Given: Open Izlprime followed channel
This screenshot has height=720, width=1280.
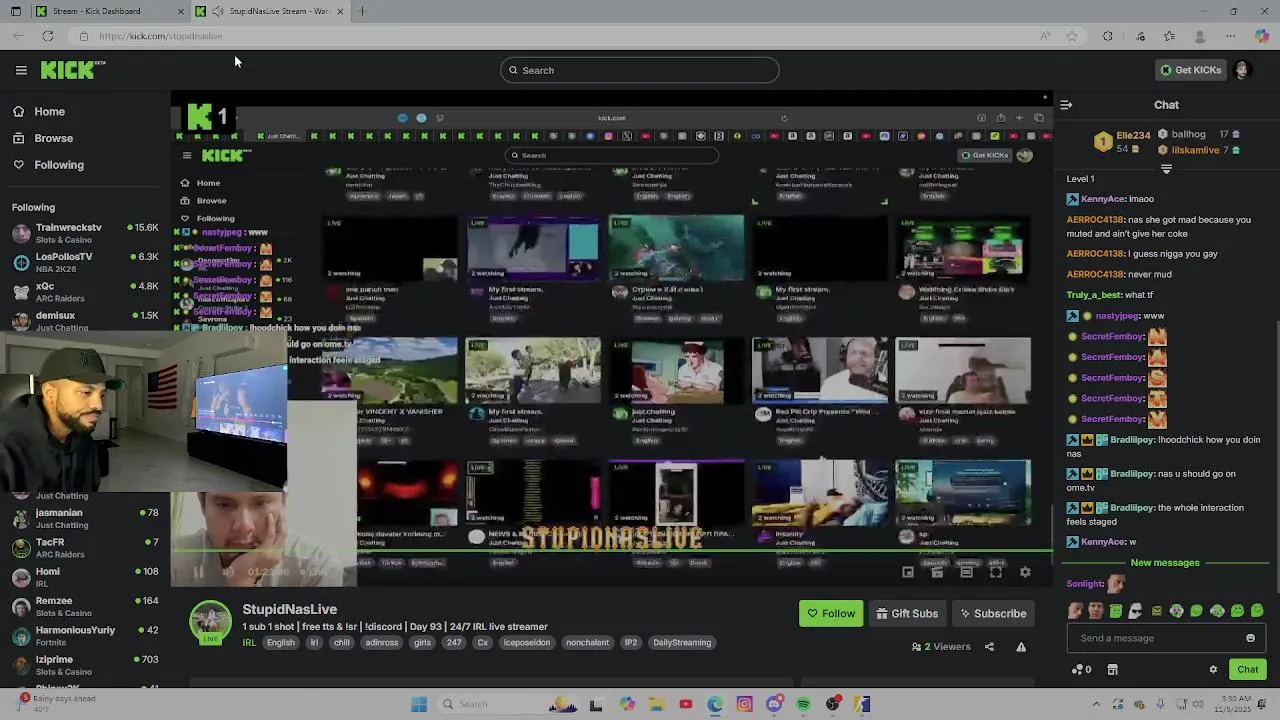Looking at the screenshot, I should [x=85, y=665].
